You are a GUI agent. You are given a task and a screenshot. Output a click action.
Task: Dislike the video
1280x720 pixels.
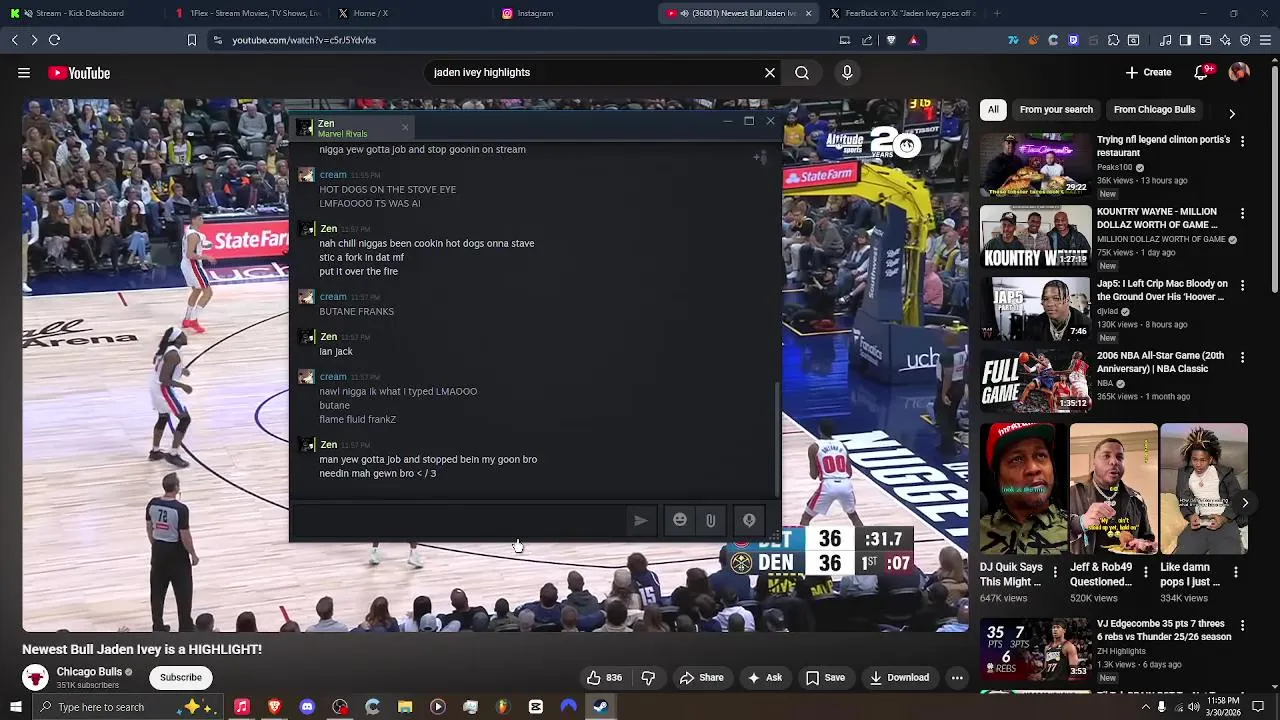pyautogui.click(x=648, y=678)
